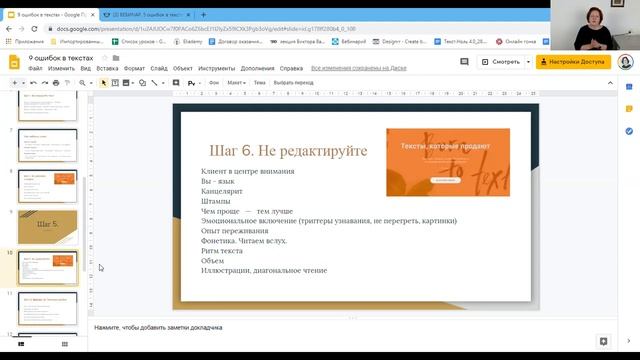Image resolution: width=640 pixels, height=360 pixels.
Task: Open the Смотреть present options dropdown arrow
Action: tap(528, 62)
